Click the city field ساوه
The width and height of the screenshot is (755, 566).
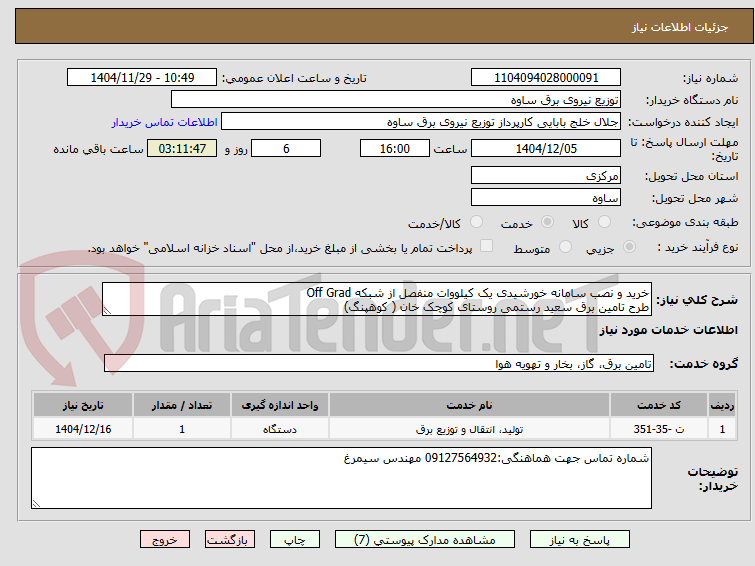(546, 197)
